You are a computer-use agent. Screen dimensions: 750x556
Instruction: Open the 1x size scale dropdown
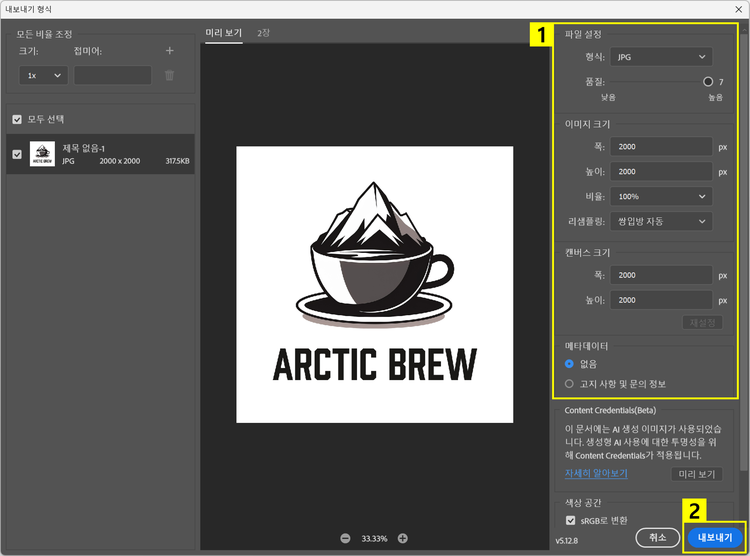pyautogui.click(x=43, y=75)
